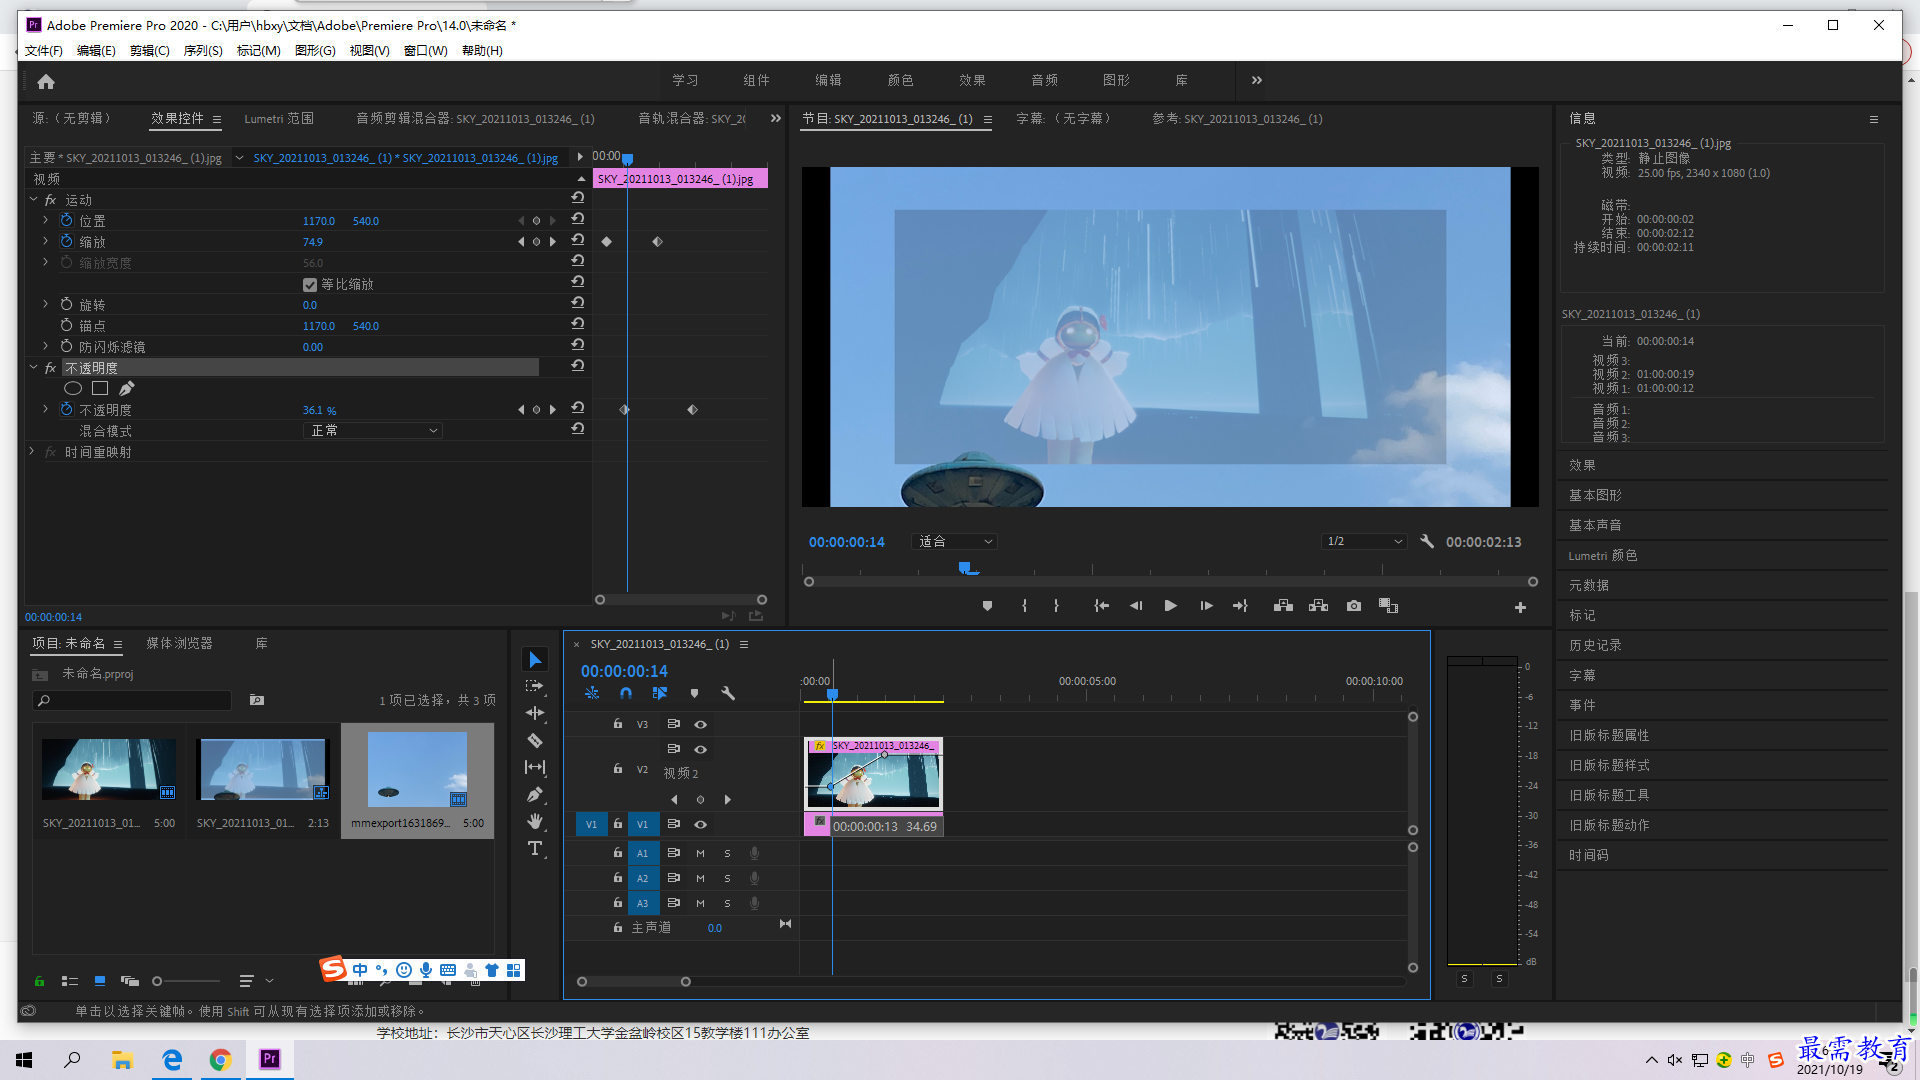Open timeline display settings wrench
Image resolution: width=1920 pixels, height=1080 pixels.
tap(728, 693)
